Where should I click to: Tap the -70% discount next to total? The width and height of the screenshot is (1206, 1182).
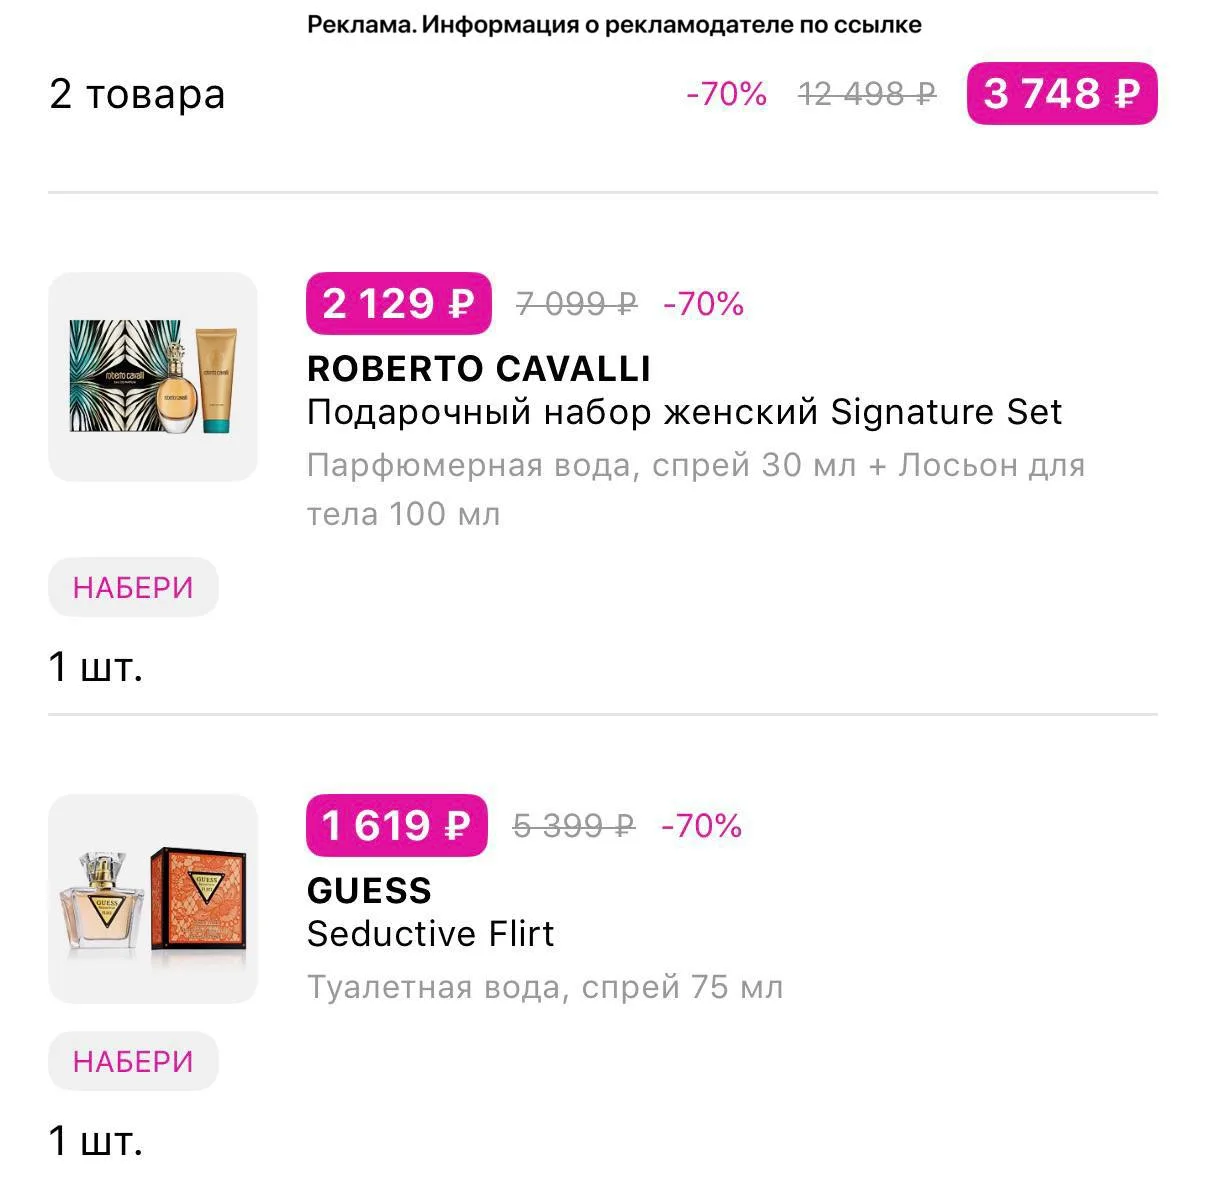tap(726, 94)
